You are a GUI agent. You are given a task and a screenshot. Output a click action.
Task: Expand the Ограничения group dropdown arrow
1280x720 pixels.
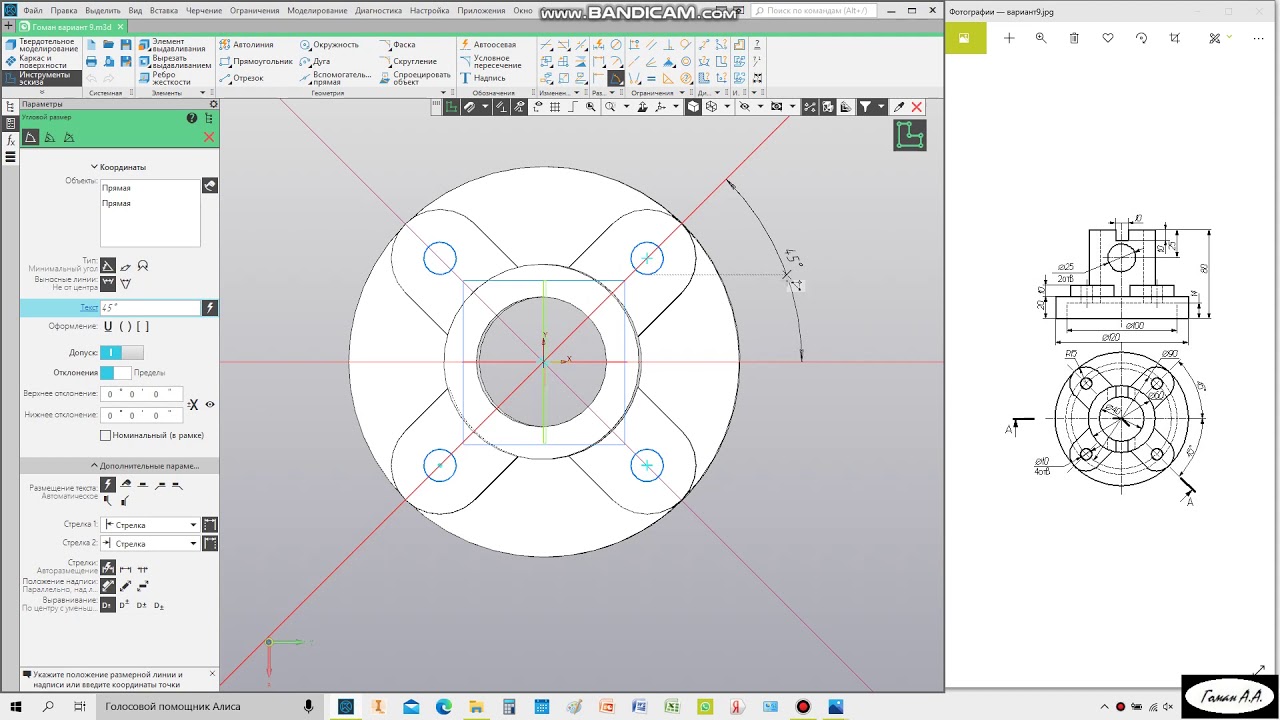pos(682,93)
